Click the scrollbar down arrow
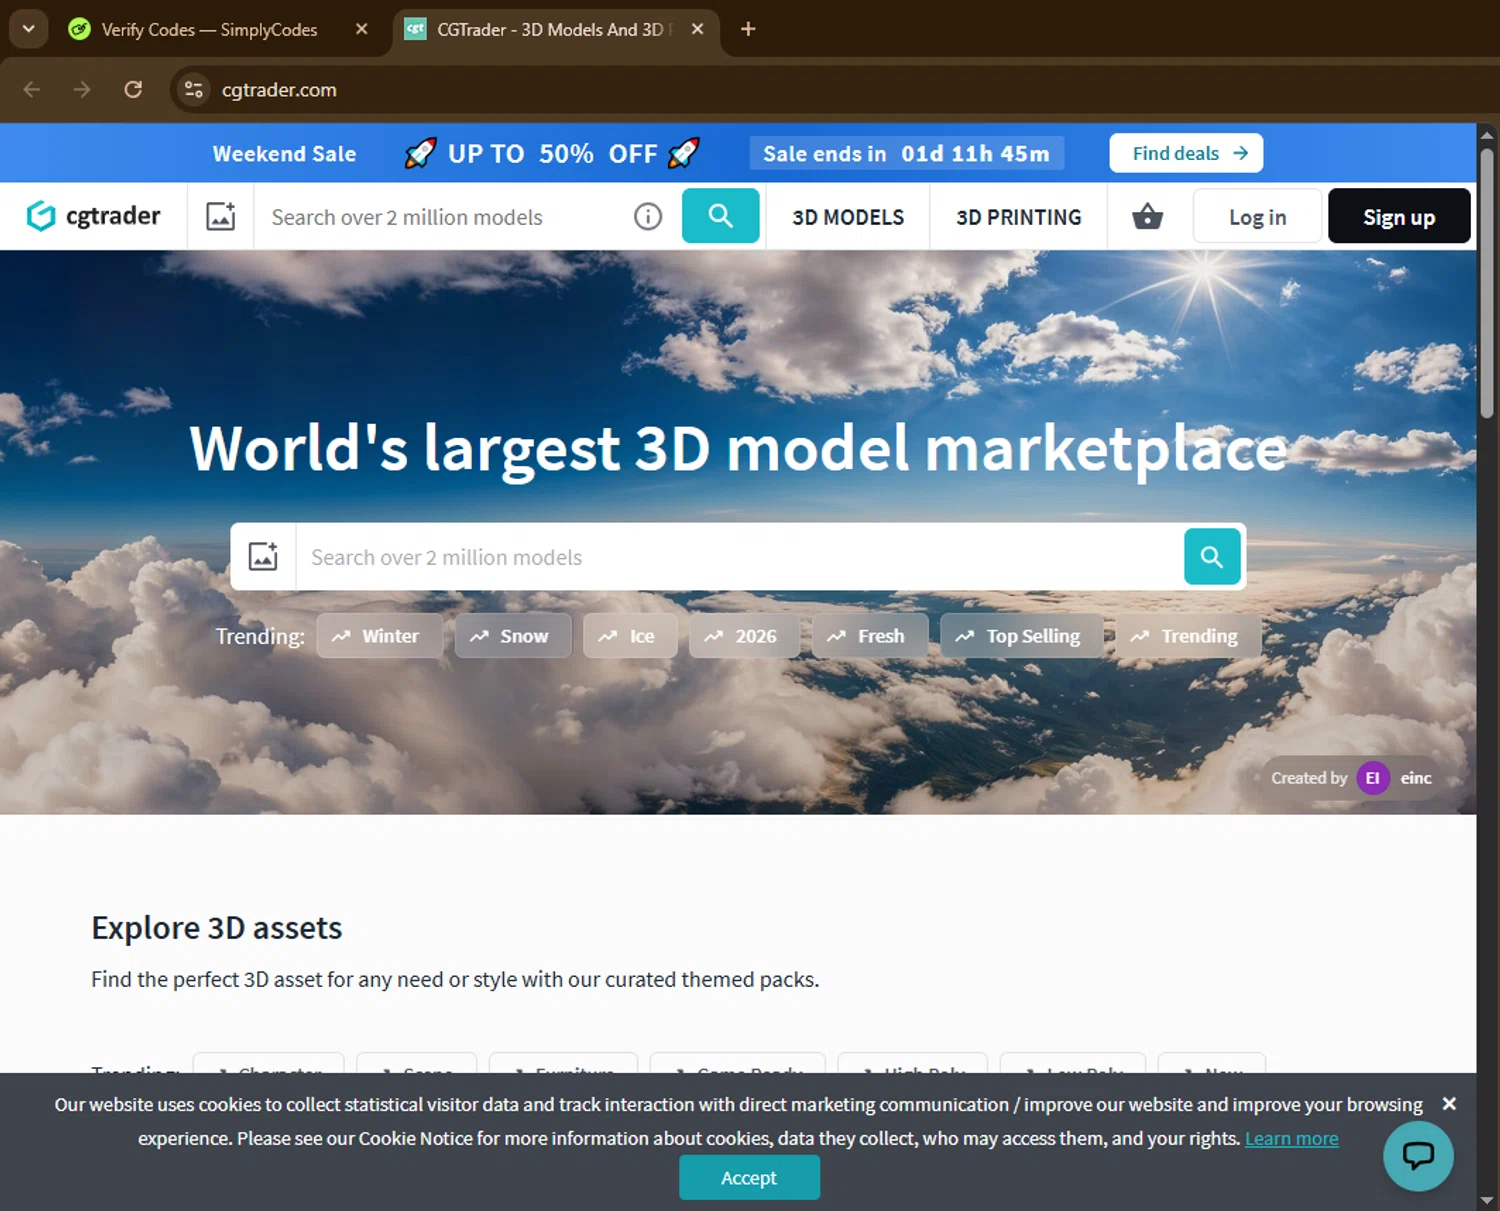 tap(1487, 1200)
